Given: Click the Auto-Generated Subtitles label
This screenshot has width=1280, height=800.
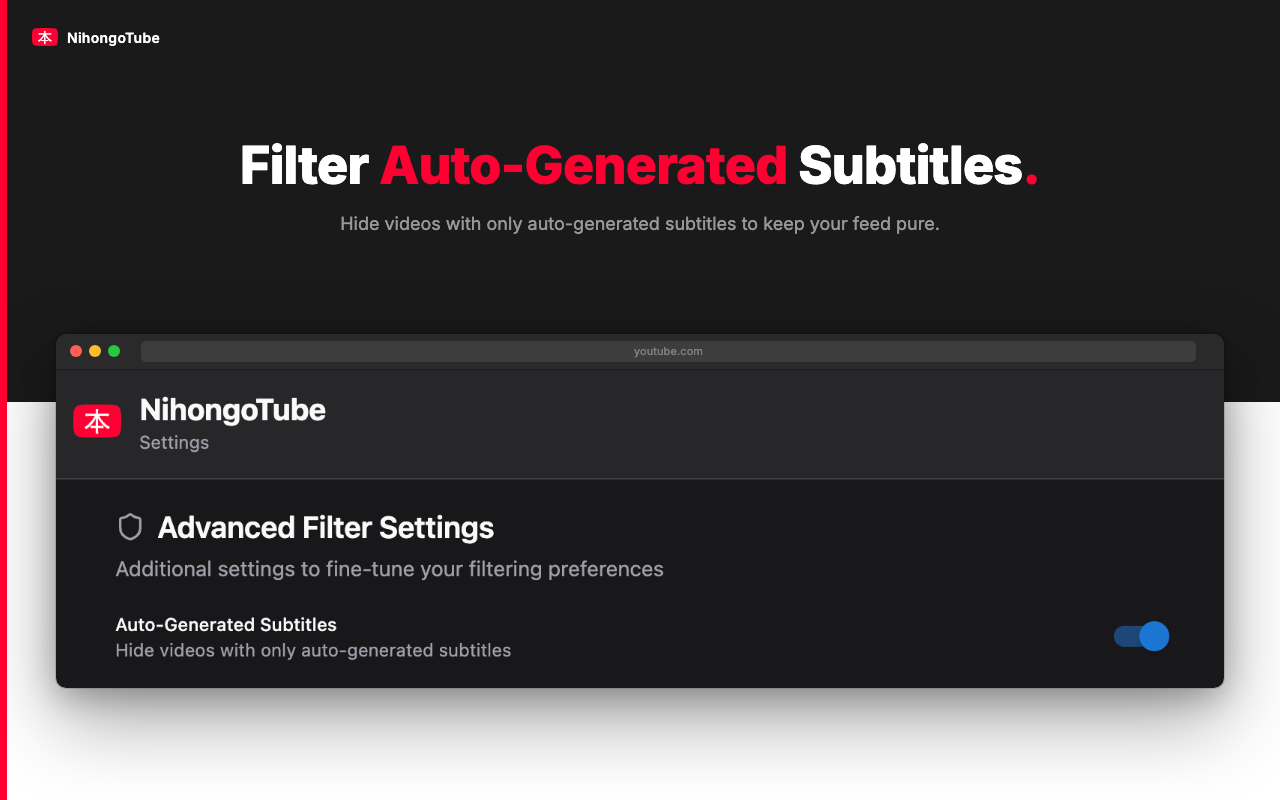Looking at the screenshot, I should tap(226, 625).
